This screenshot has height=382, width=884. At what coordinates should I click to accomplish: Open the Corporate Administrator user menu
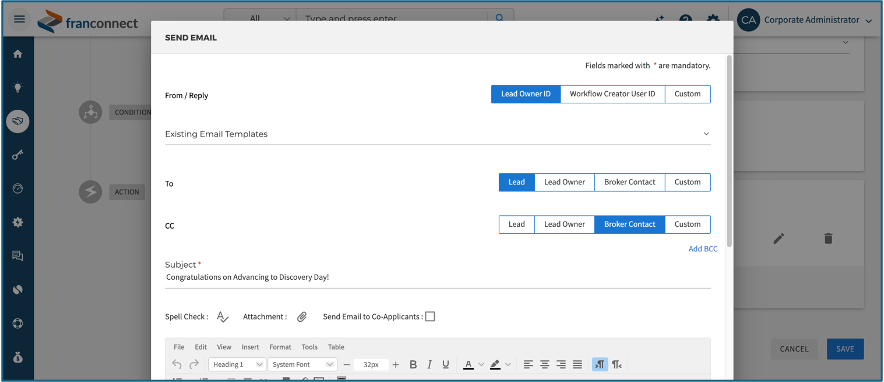pyautogui.click(x=805, y=20)
